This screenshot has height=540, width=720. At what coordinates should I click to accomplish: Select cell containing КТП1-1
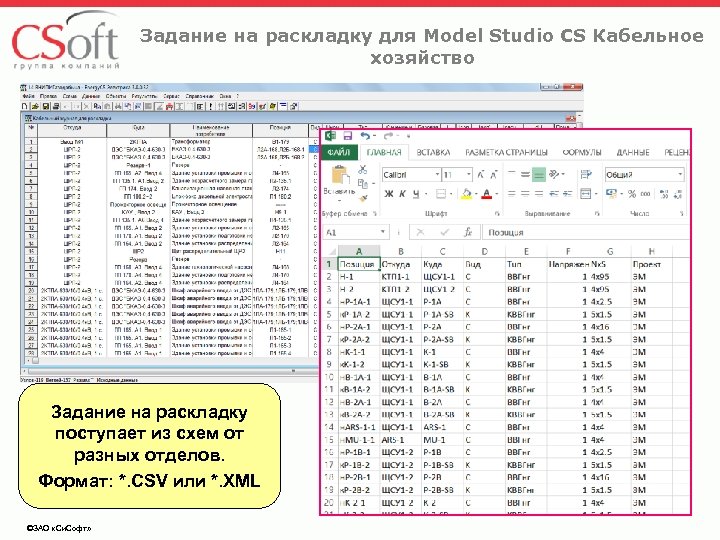(x=400, y=277)
